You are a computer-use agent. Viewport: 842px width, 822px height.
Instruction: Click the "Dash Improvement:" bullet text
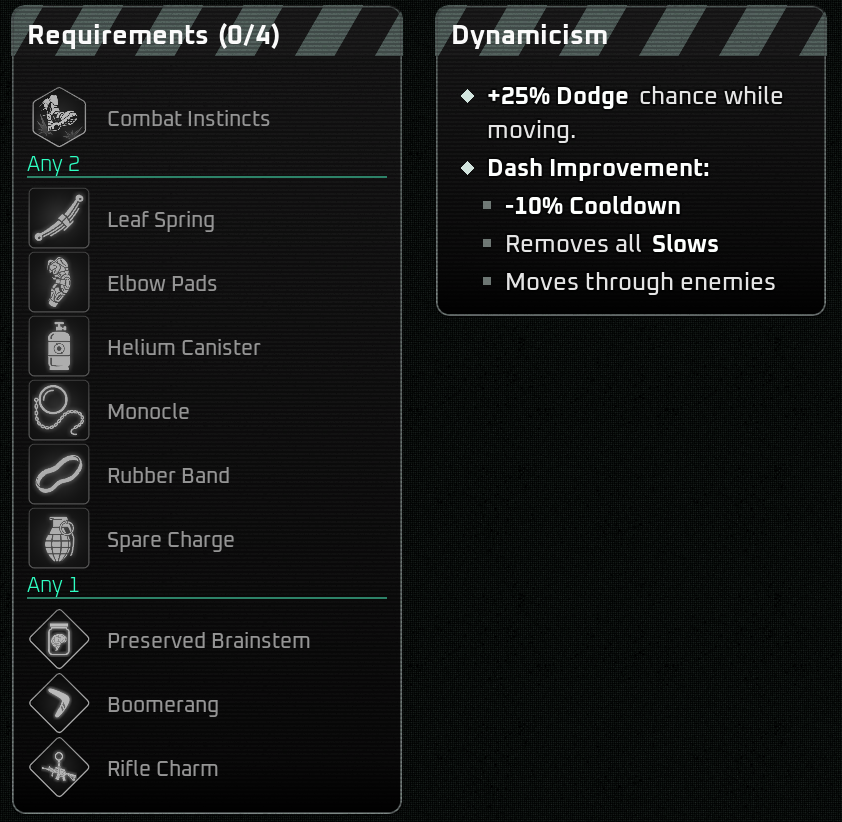[598, 168]
